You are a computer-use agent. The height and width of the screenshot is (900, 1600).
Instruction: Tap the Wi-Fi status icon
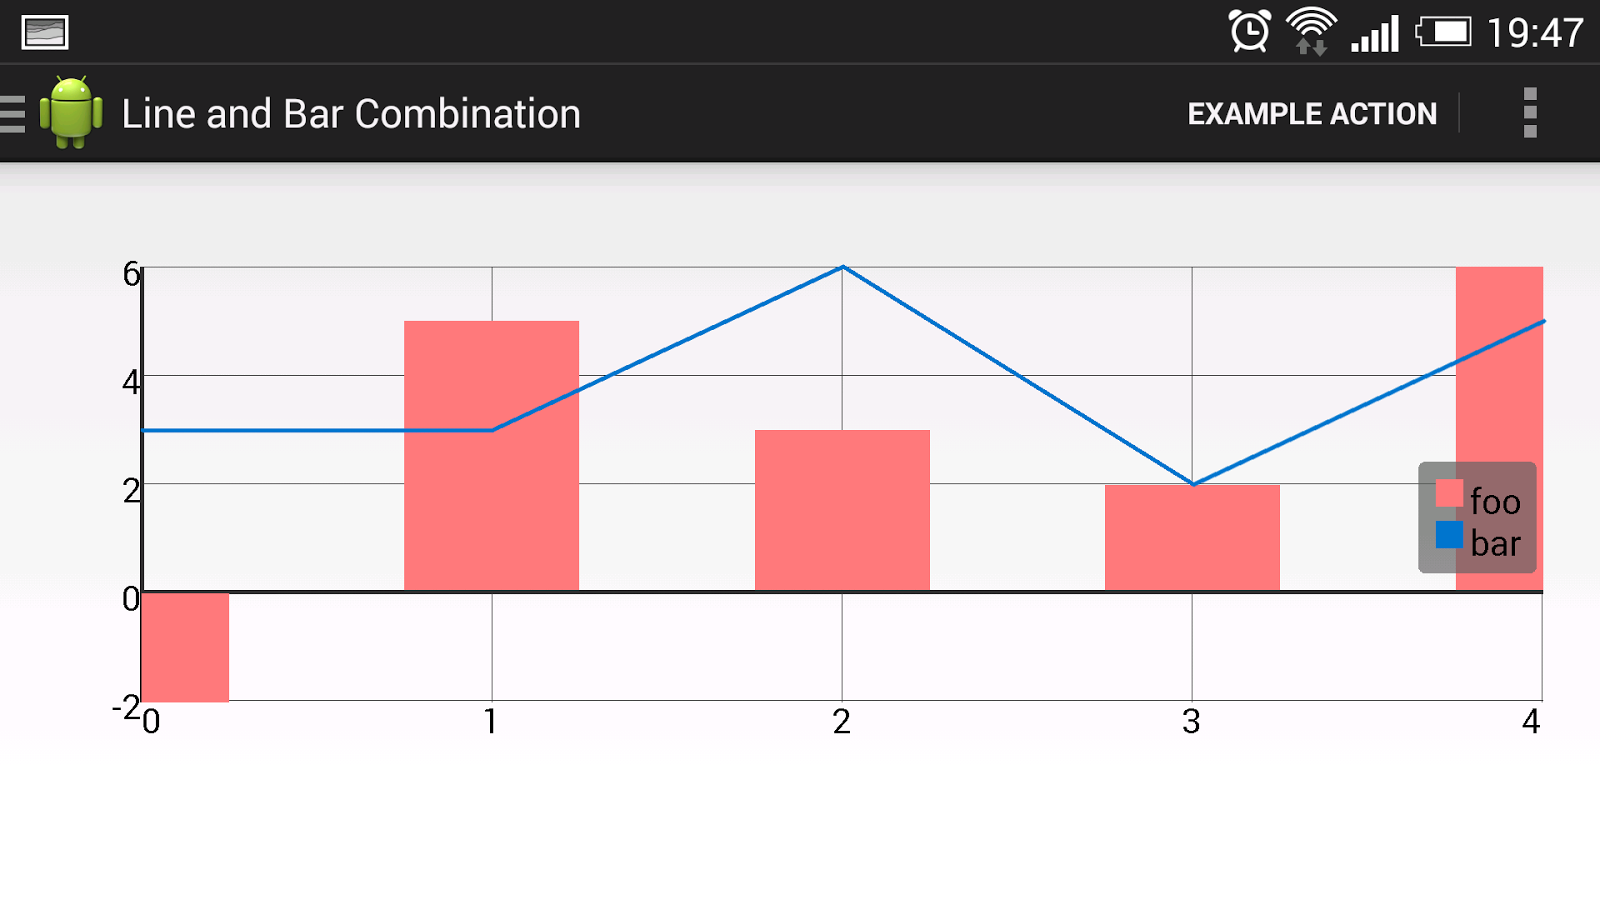point(1311,32)
